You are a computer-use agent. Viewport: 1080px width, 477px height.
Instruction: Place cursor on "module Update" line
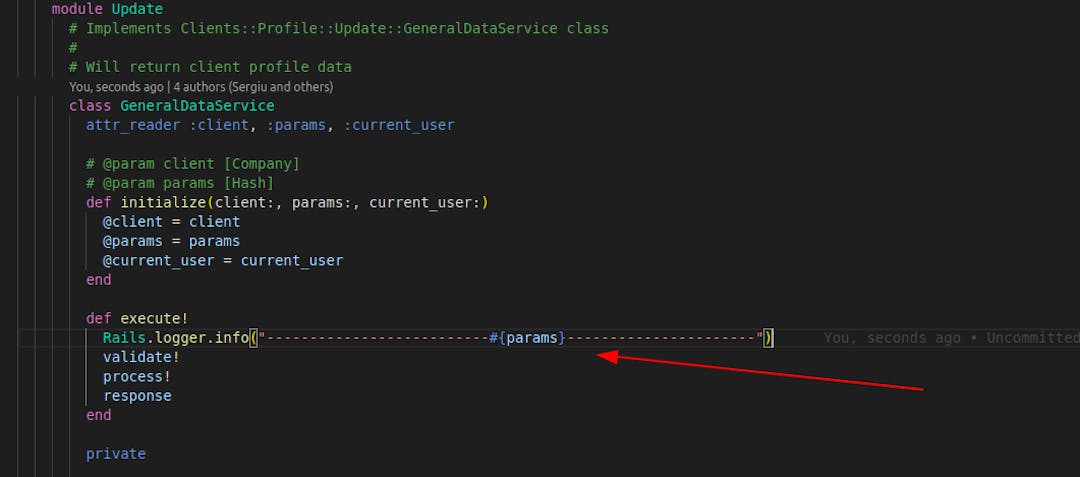(x=107, y=9)
